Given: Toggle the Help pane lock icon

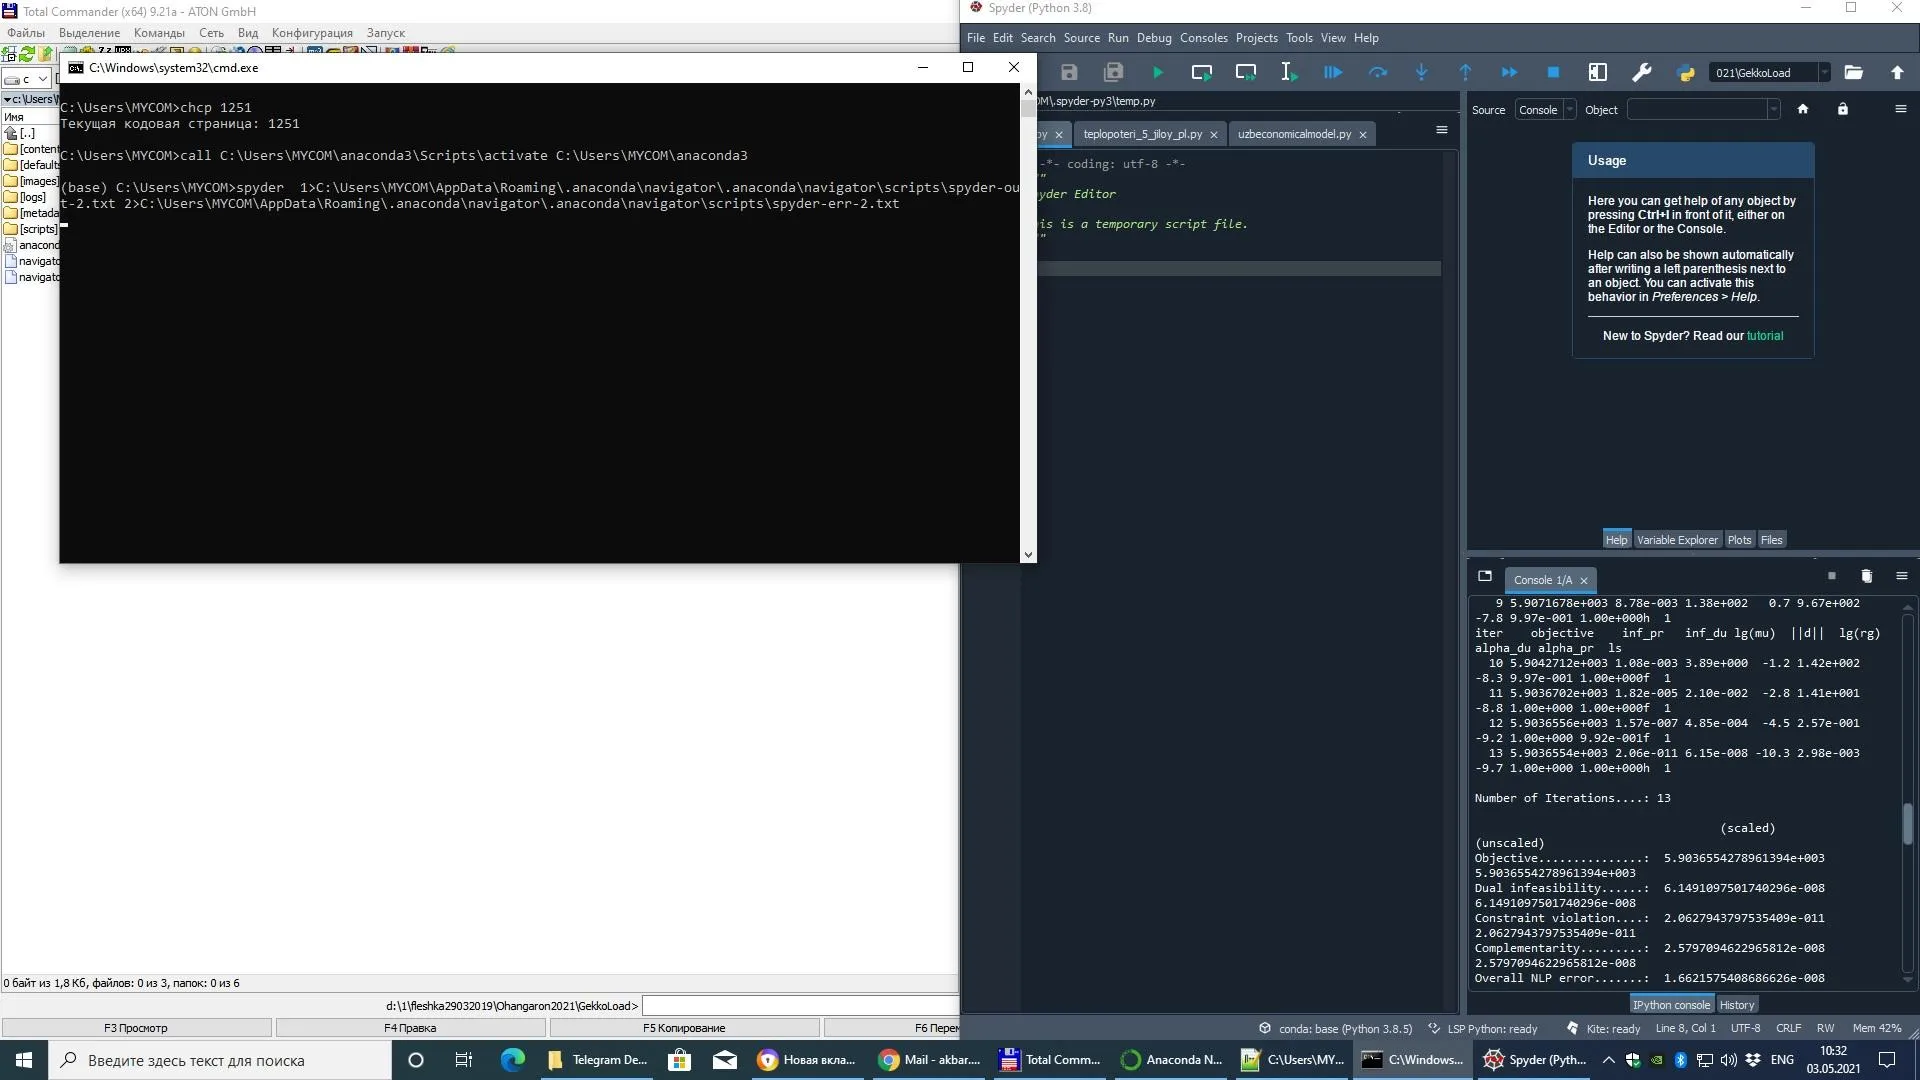Looking at the screenshot, I should click(x=1842, y=109).
